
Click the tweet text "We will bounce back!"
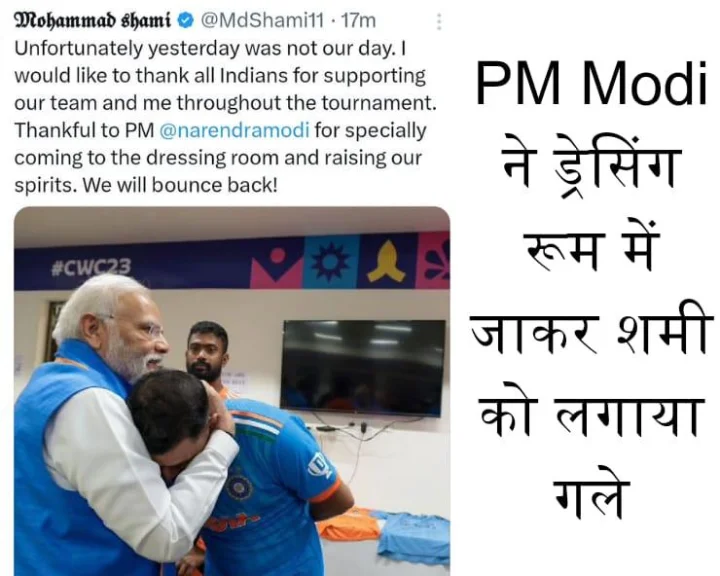[x=180, y=186]
